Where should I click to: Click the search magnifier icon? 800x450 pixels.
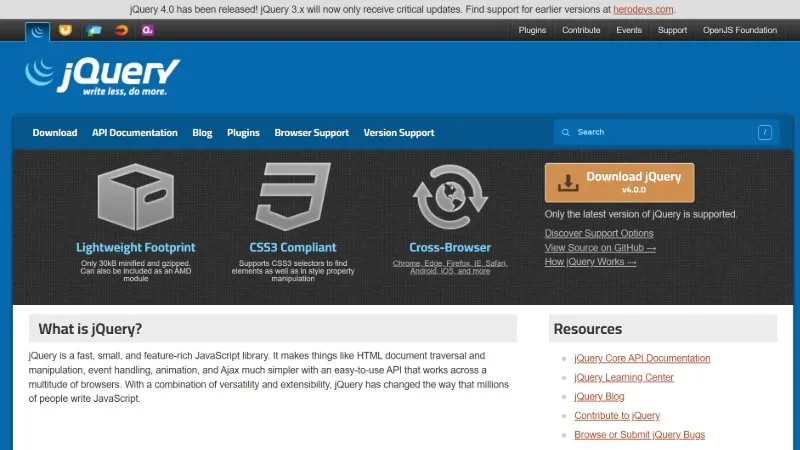[565, 133]
